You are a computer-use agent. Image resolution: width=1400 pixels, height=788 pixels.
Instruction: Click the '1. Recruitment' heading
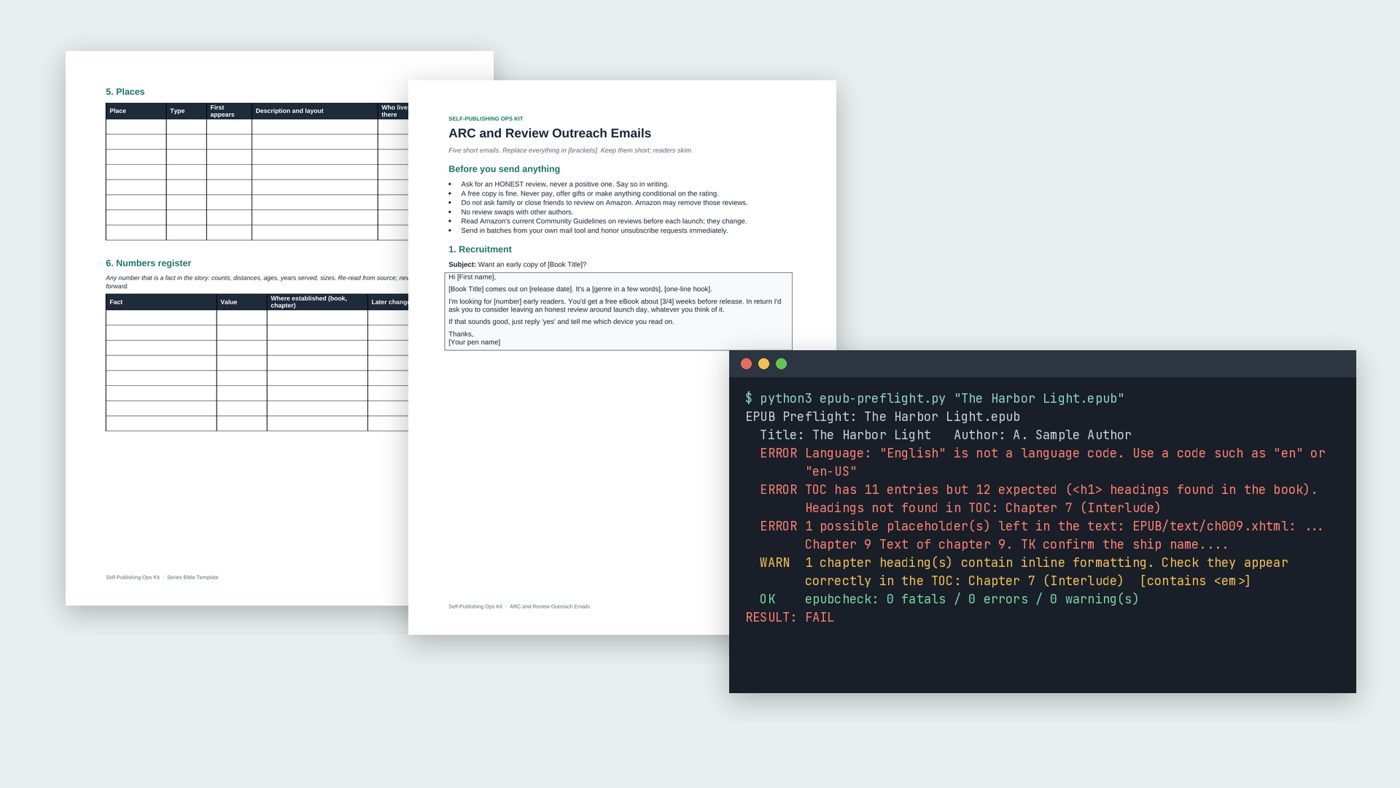[x=480, y=249]
